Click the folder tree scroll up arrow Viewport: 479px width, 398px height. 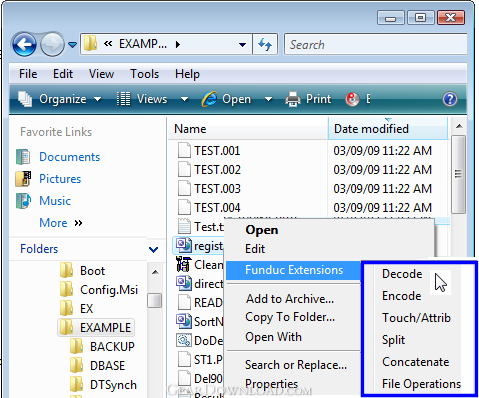click(x=155, y=272)
